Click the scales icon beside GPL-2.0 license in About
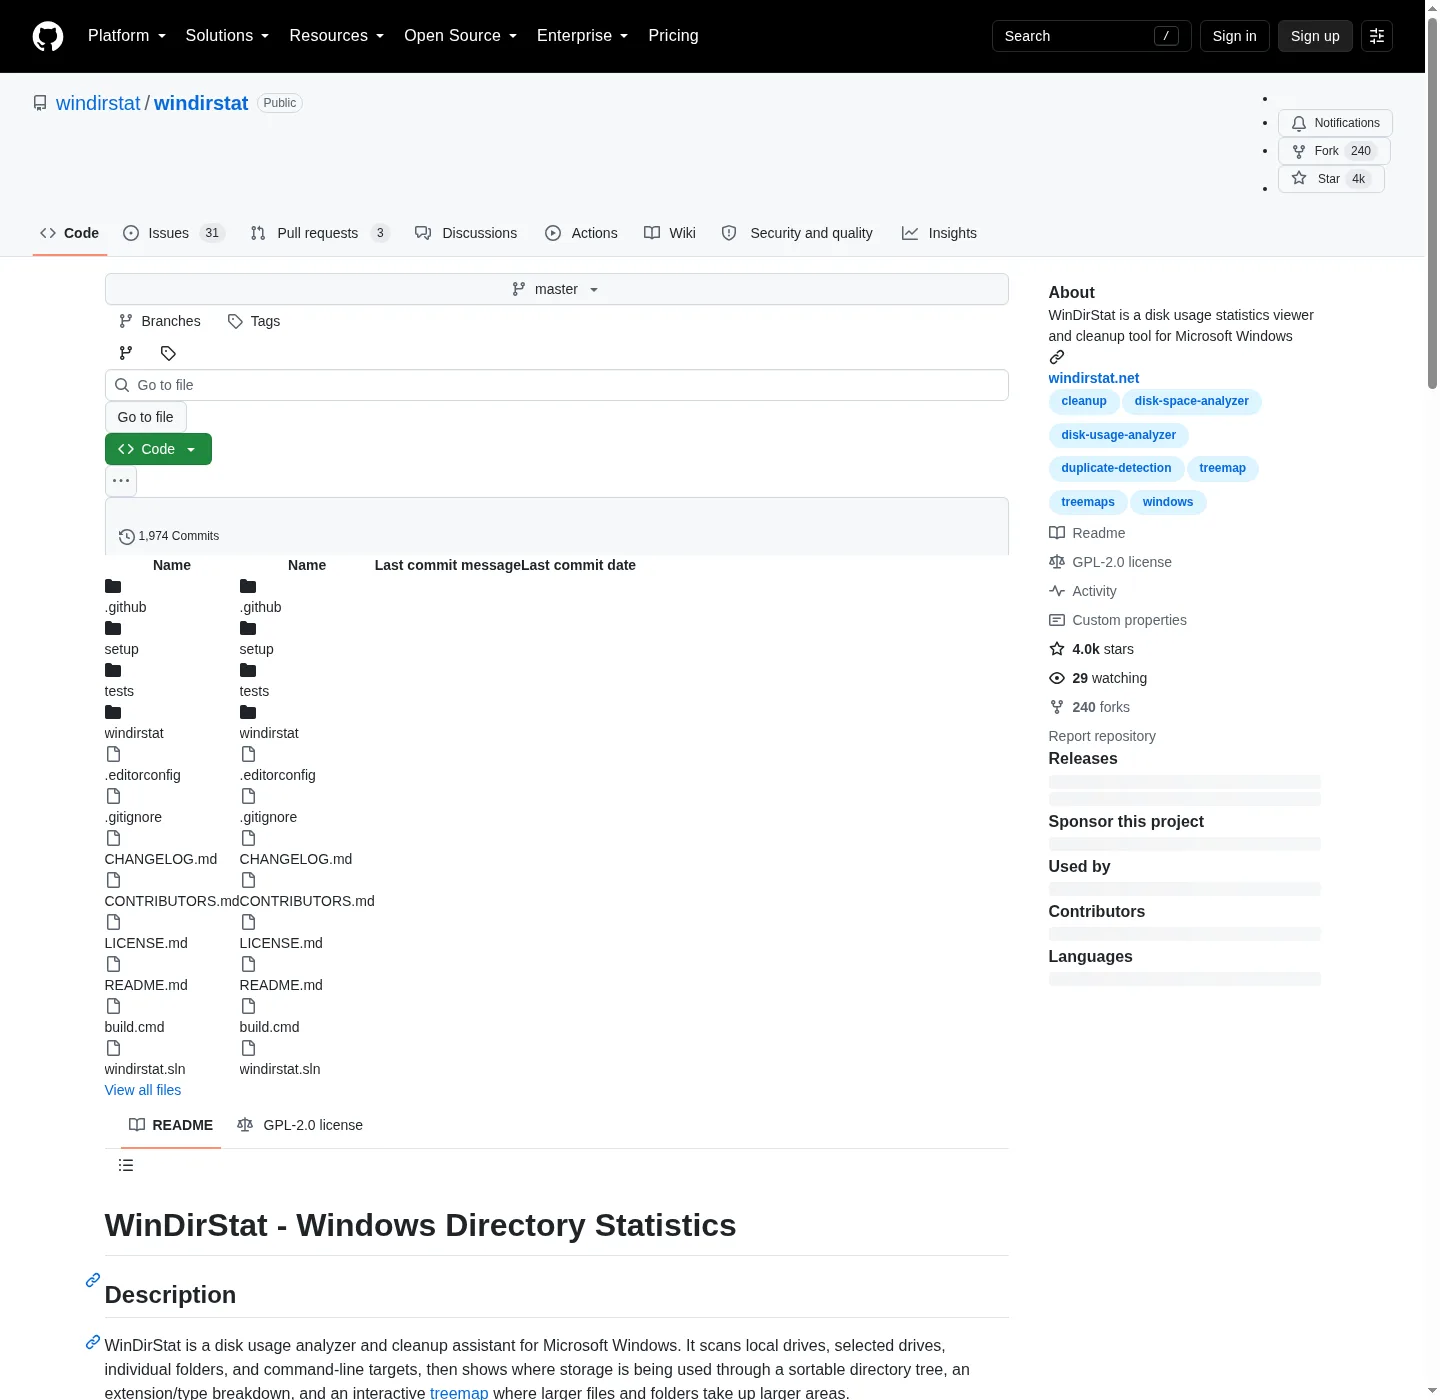The image size is (1440, 1400). pos(1057,562)
